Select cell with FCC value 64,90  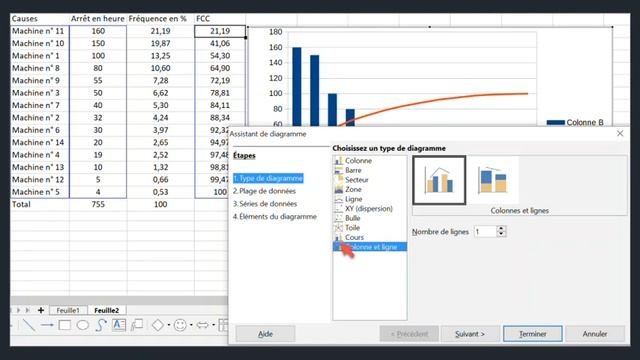[220, 68]
